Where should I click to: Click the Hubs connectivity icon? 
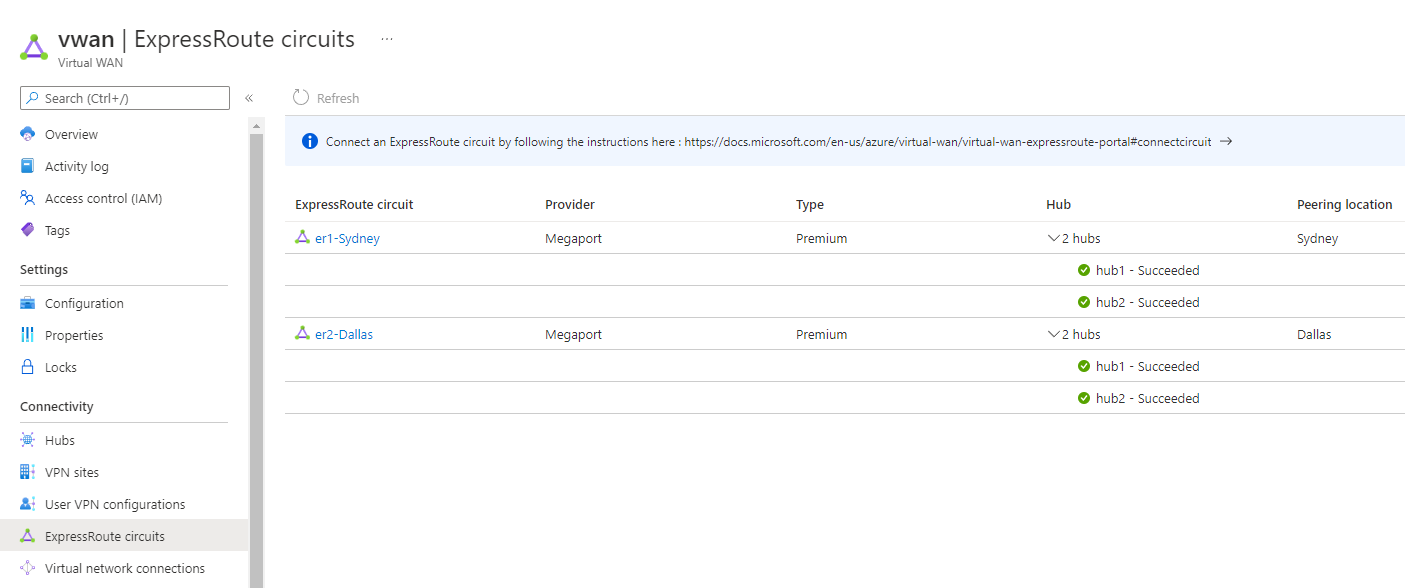[x=28, y=439]
